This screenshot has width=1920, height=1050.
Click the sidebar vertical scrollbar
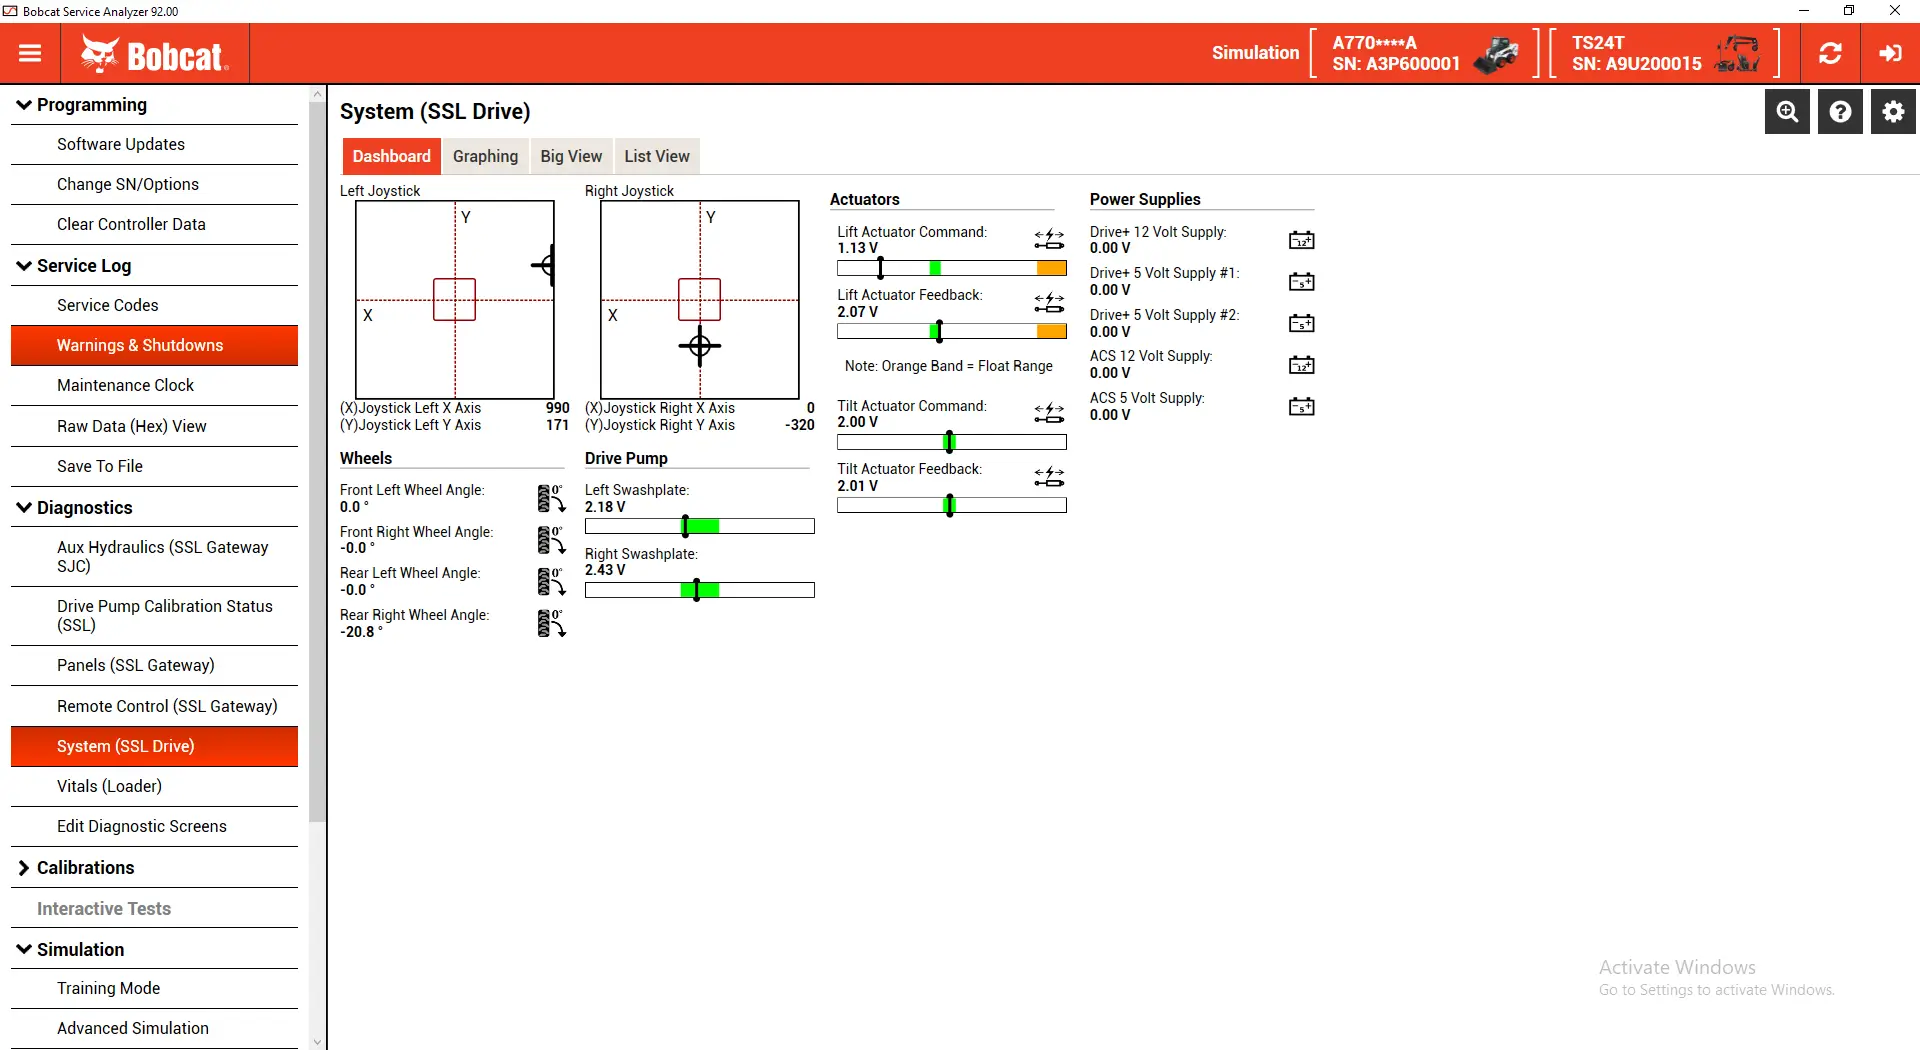coord(317,460)
